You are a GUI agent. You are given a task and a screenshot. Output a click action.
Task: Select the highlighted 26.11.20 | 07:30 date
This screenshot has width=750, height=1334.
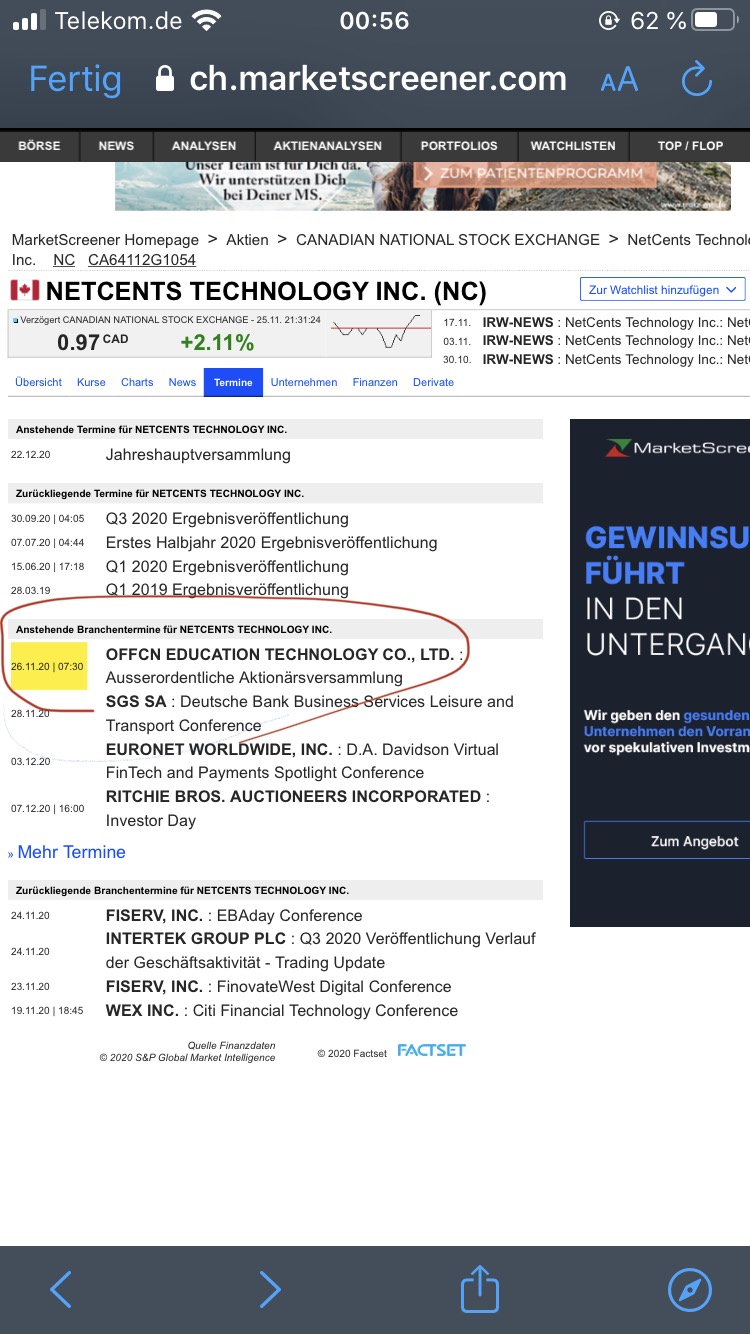[47, 666]
